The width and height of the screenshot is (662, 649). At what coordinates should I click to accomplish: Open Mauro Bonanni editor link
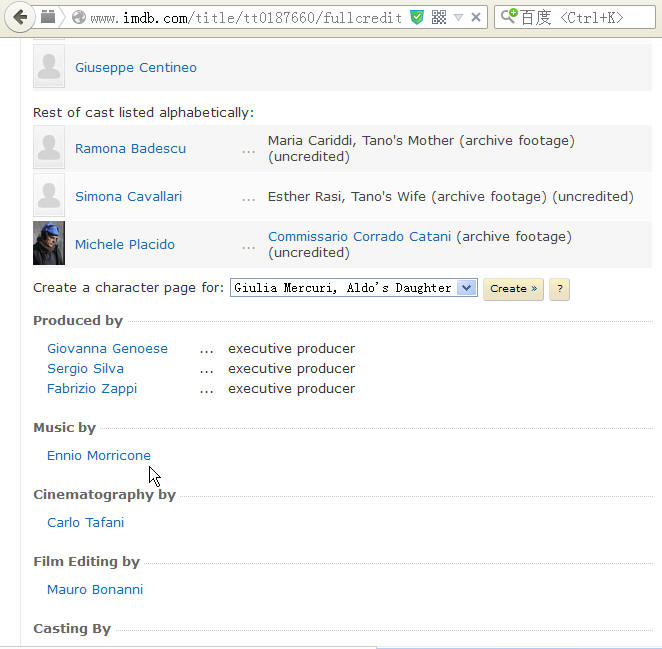point(95,589)
